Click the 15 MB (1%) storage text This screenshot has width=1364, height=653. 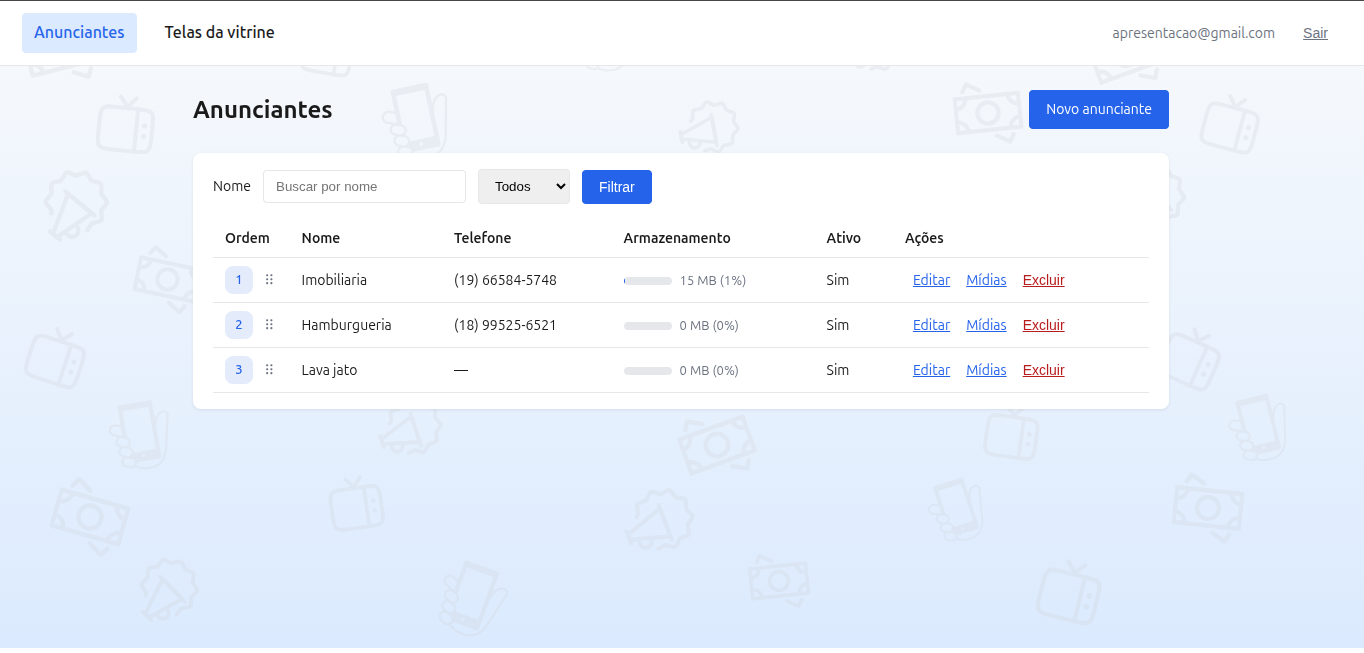[x=713, y=281]
